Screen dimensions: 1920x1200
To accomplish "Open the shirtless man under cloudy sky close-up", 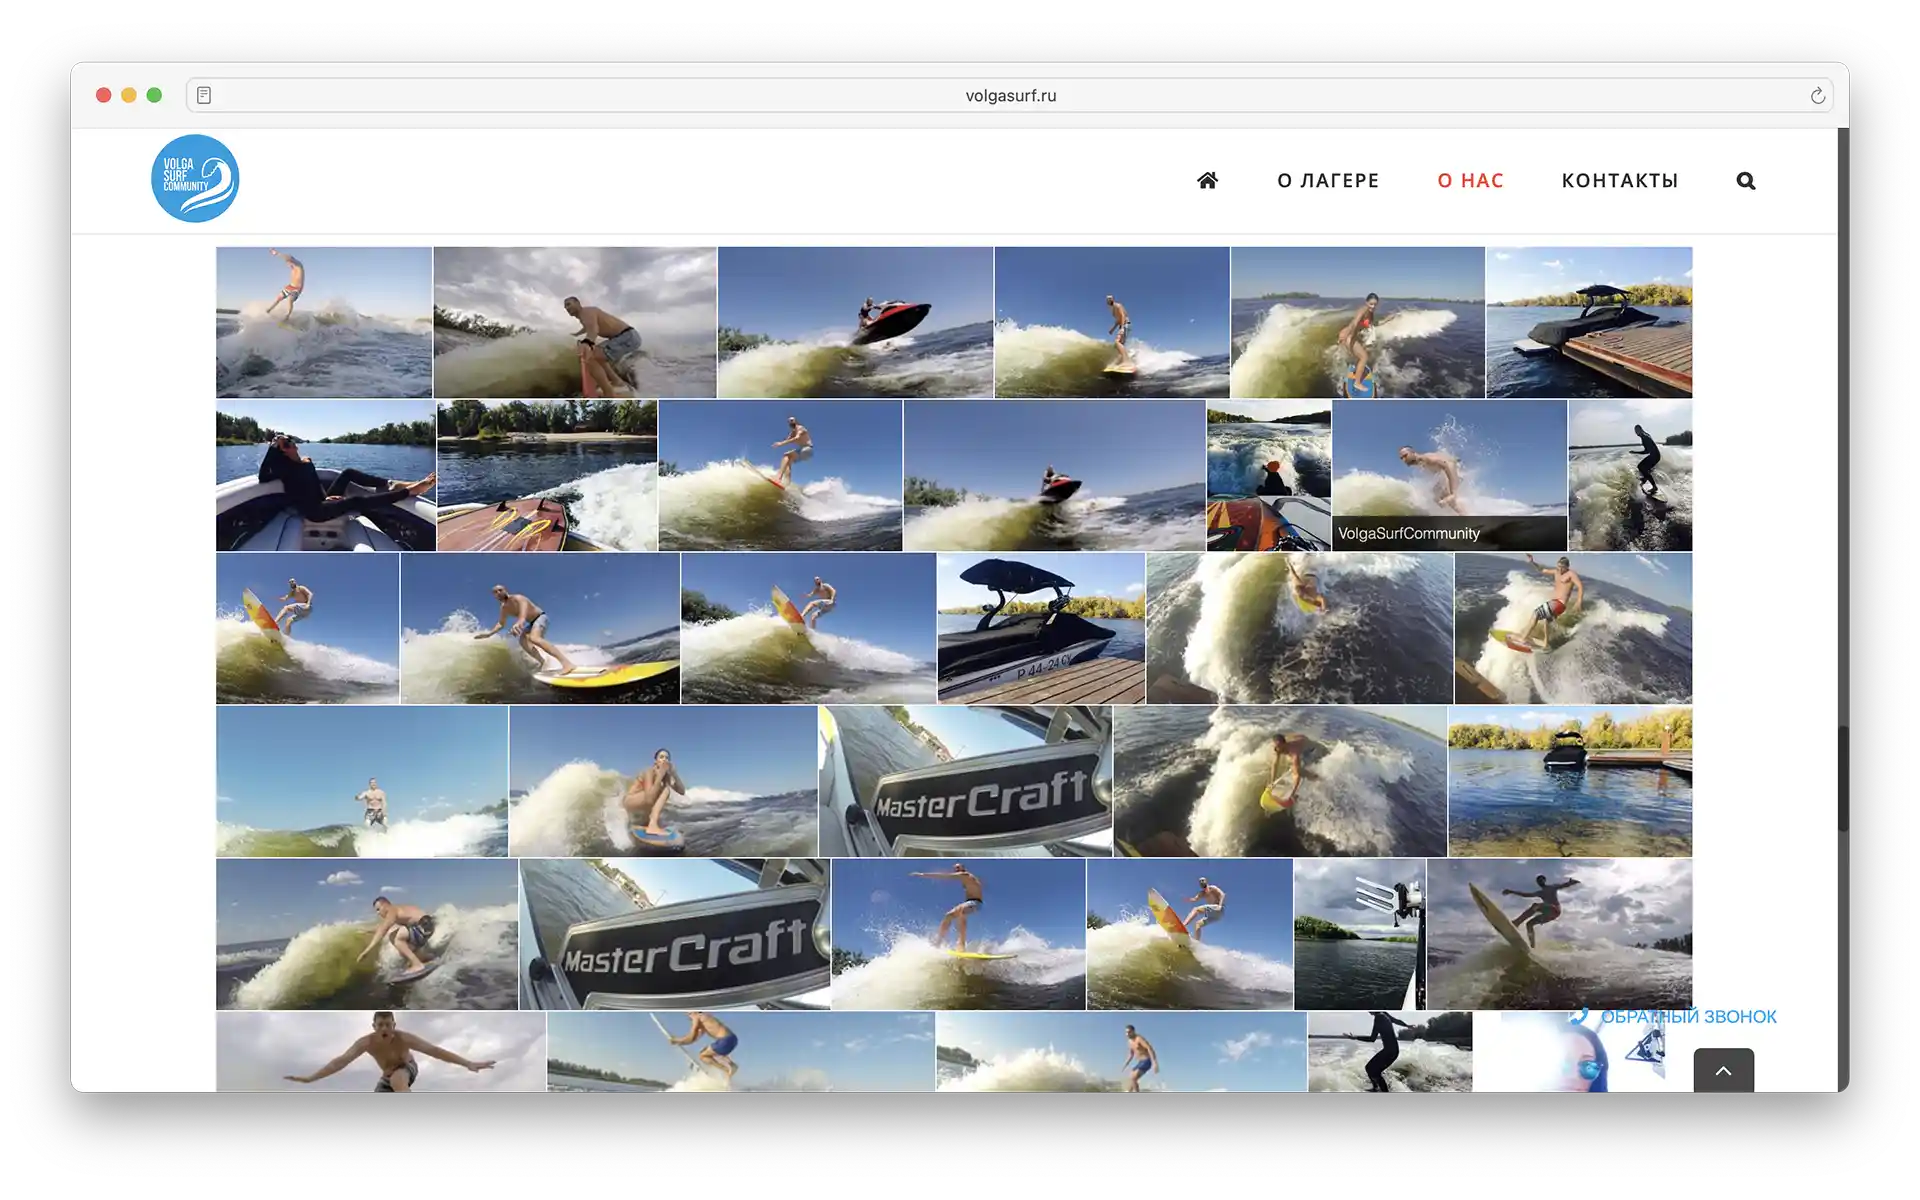I will [x=381, y=1052].
